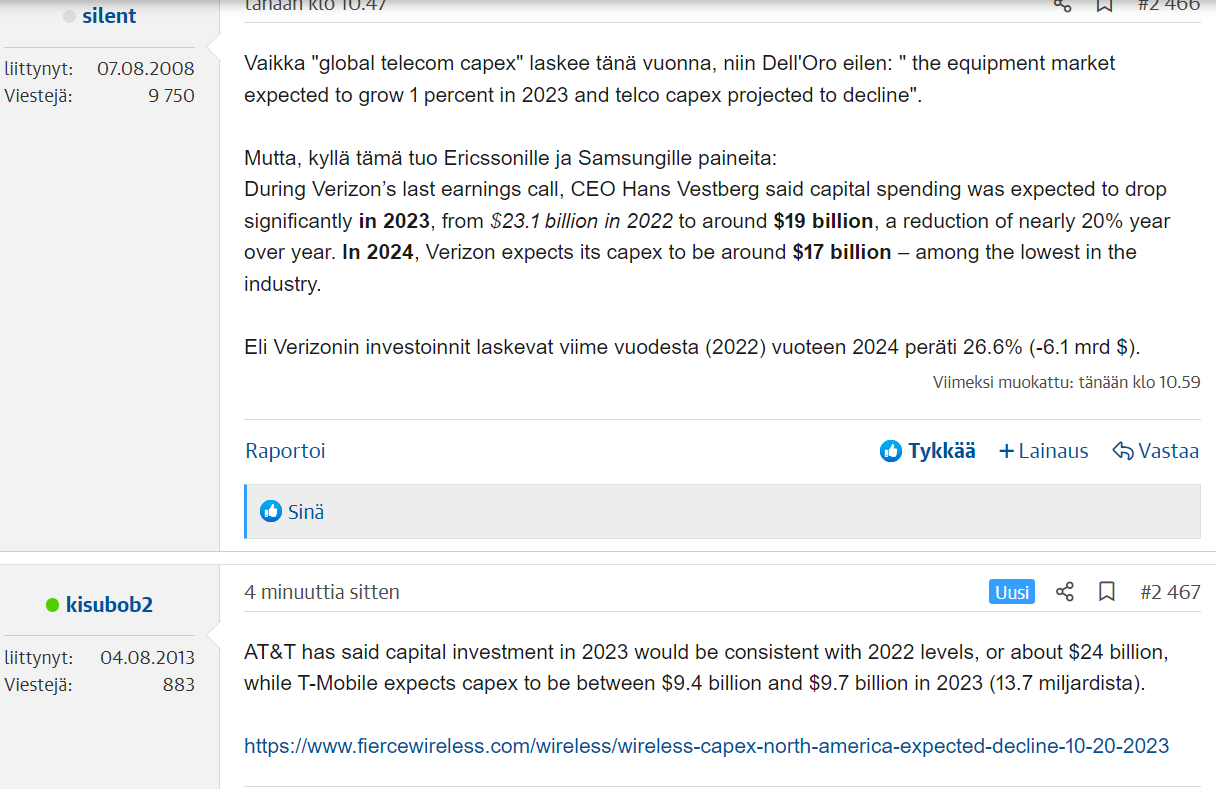This screenshot has height=789, width=1216.
Task: Report silent's post with Raportoi
Action: tap(285, 451)
